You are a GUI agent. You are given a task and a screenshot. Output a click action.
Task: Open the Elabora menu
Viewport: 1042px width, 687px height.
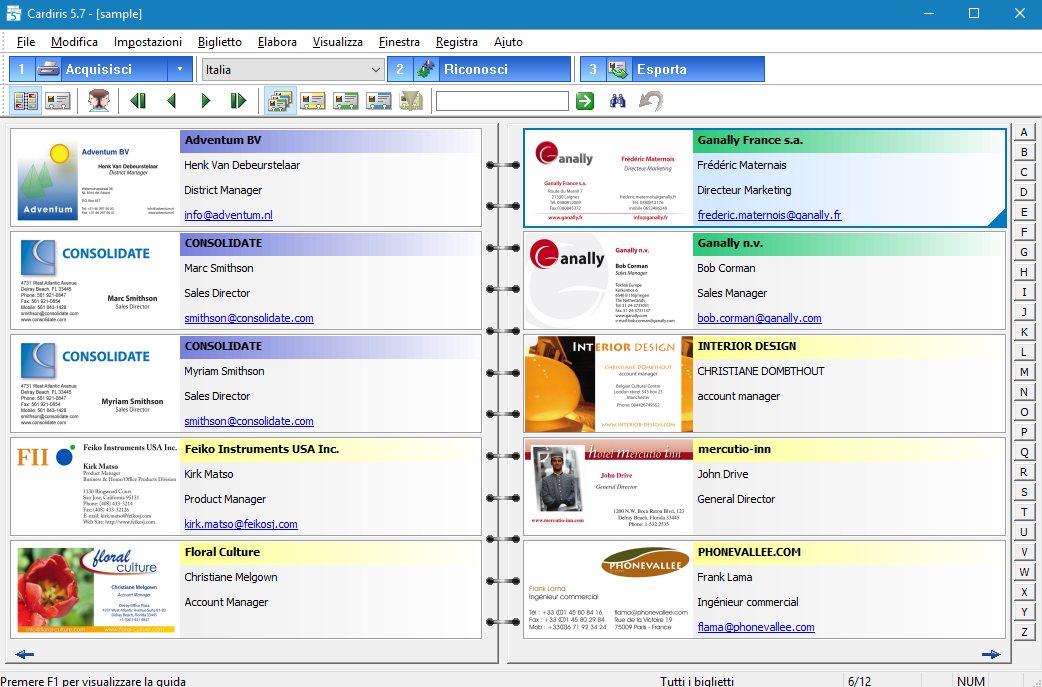click(277, 42)
